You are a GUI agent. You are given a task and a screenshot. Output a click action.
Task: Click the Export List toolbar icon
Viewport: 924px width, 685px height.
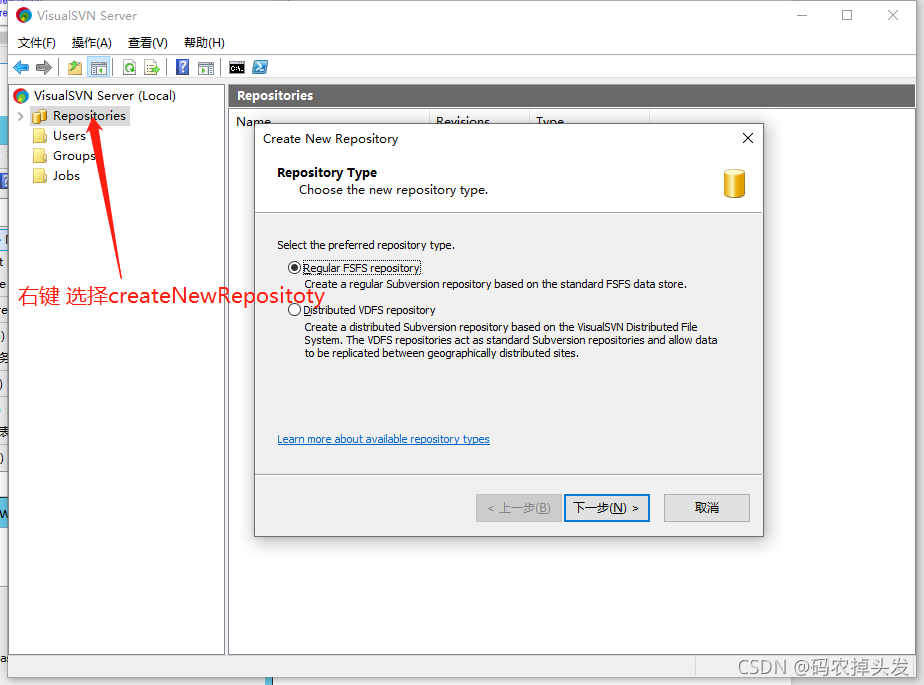click(152, 68)
